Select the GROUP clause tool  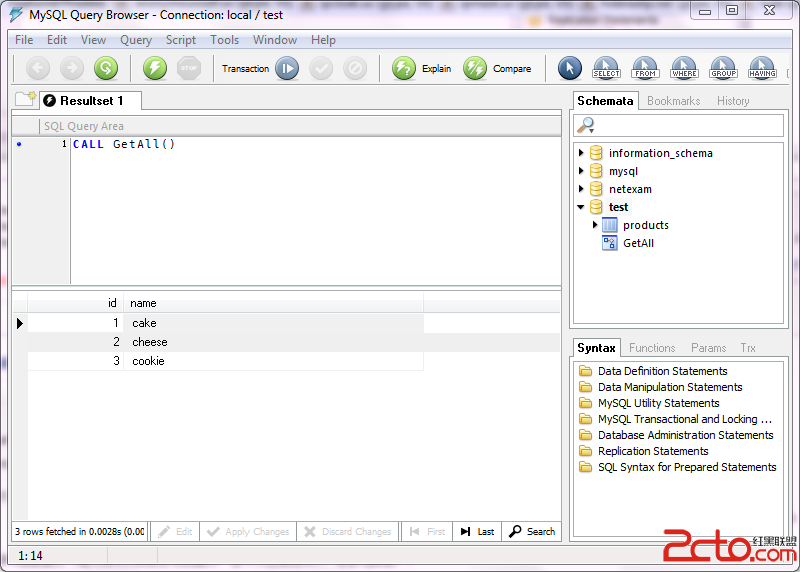(723, 68)
